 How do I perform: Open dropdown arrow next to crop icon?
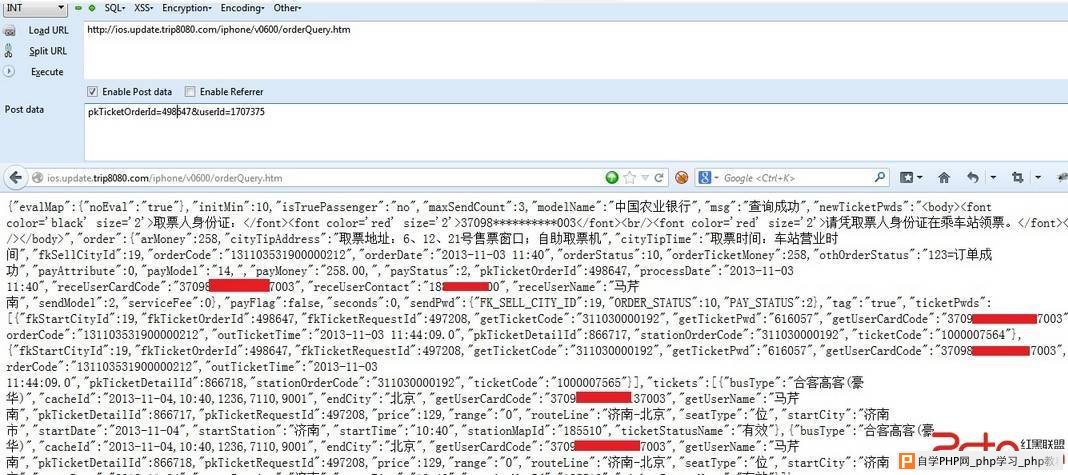click(x=1037, y=177)
